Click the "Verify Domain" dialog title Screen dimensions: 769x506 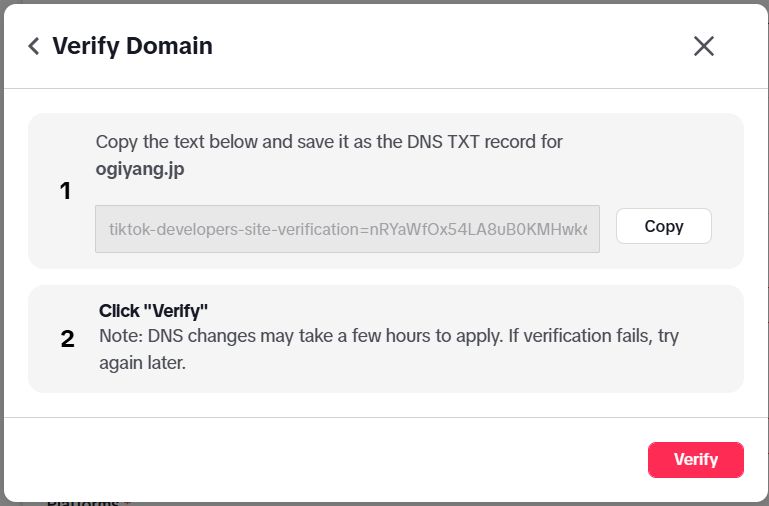point(132,46)
